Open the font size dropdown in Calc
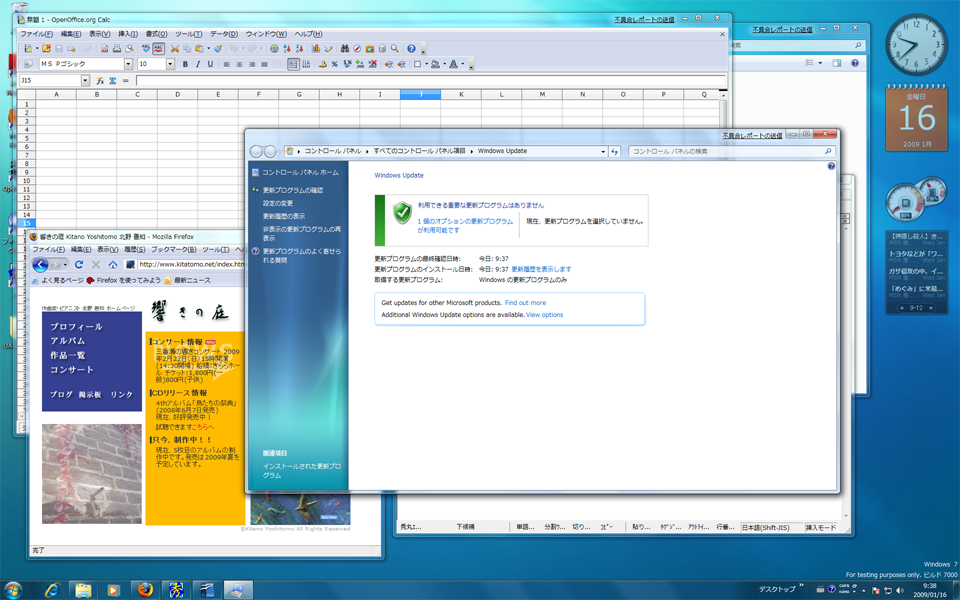Image resolution: width=960 pixels, height=600 pixels. (x=170, y=64)
